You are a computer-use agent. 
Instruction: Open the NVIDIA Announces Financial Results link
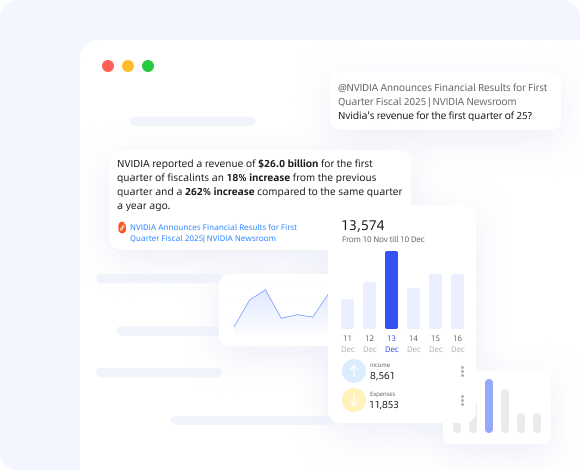(213, 233)
